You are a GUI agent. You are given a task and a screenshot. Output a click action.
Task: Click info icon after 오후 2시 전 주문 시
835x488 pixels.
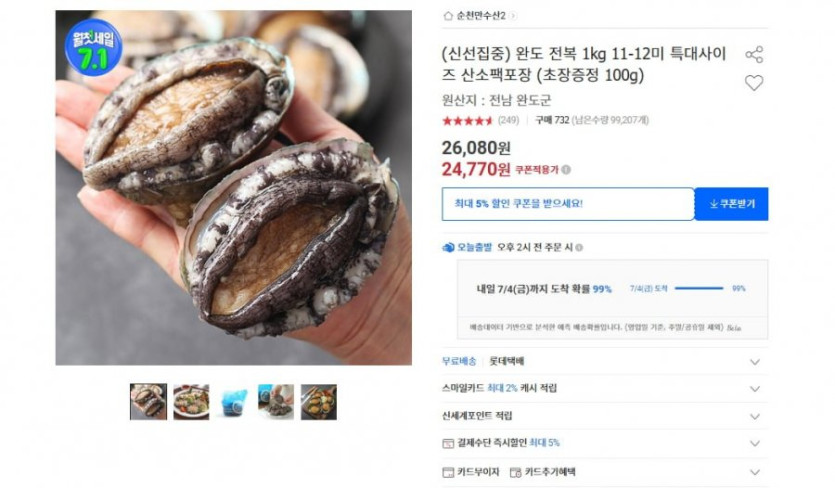579,247
